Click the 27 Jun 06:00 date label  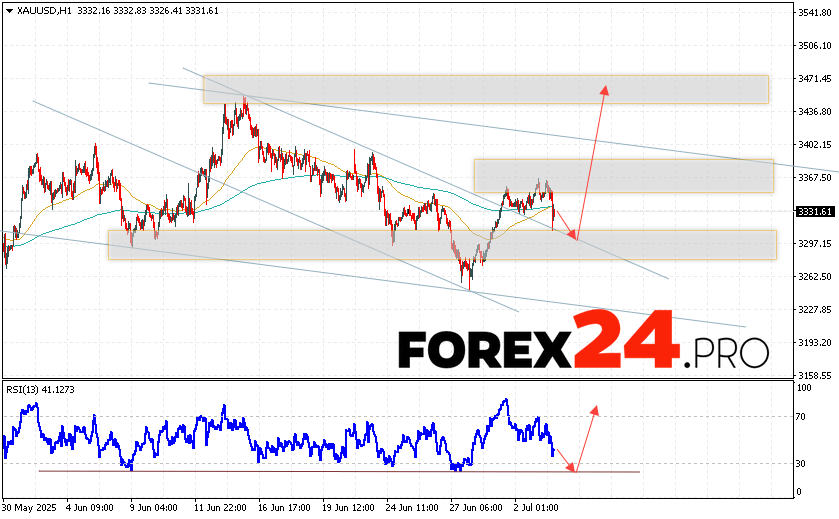473,507
